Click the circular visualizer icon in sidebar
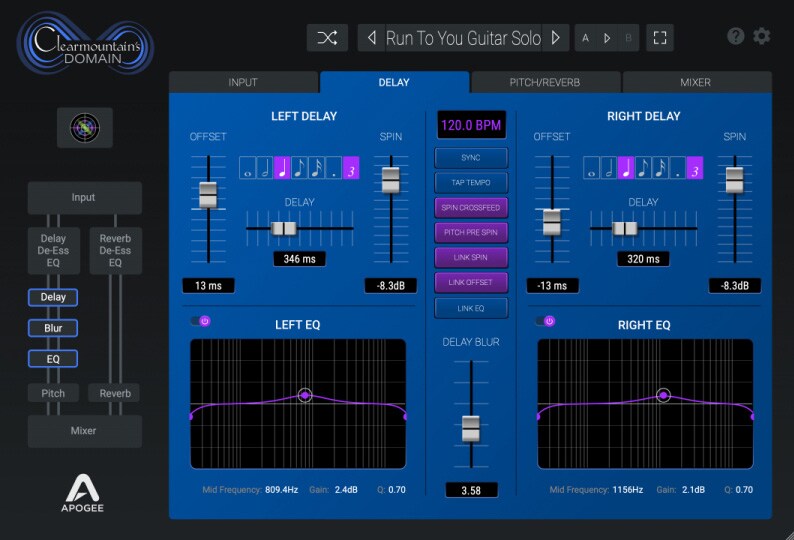The width and height of the screenshot is (794, 540). click(x=84, y=128)
